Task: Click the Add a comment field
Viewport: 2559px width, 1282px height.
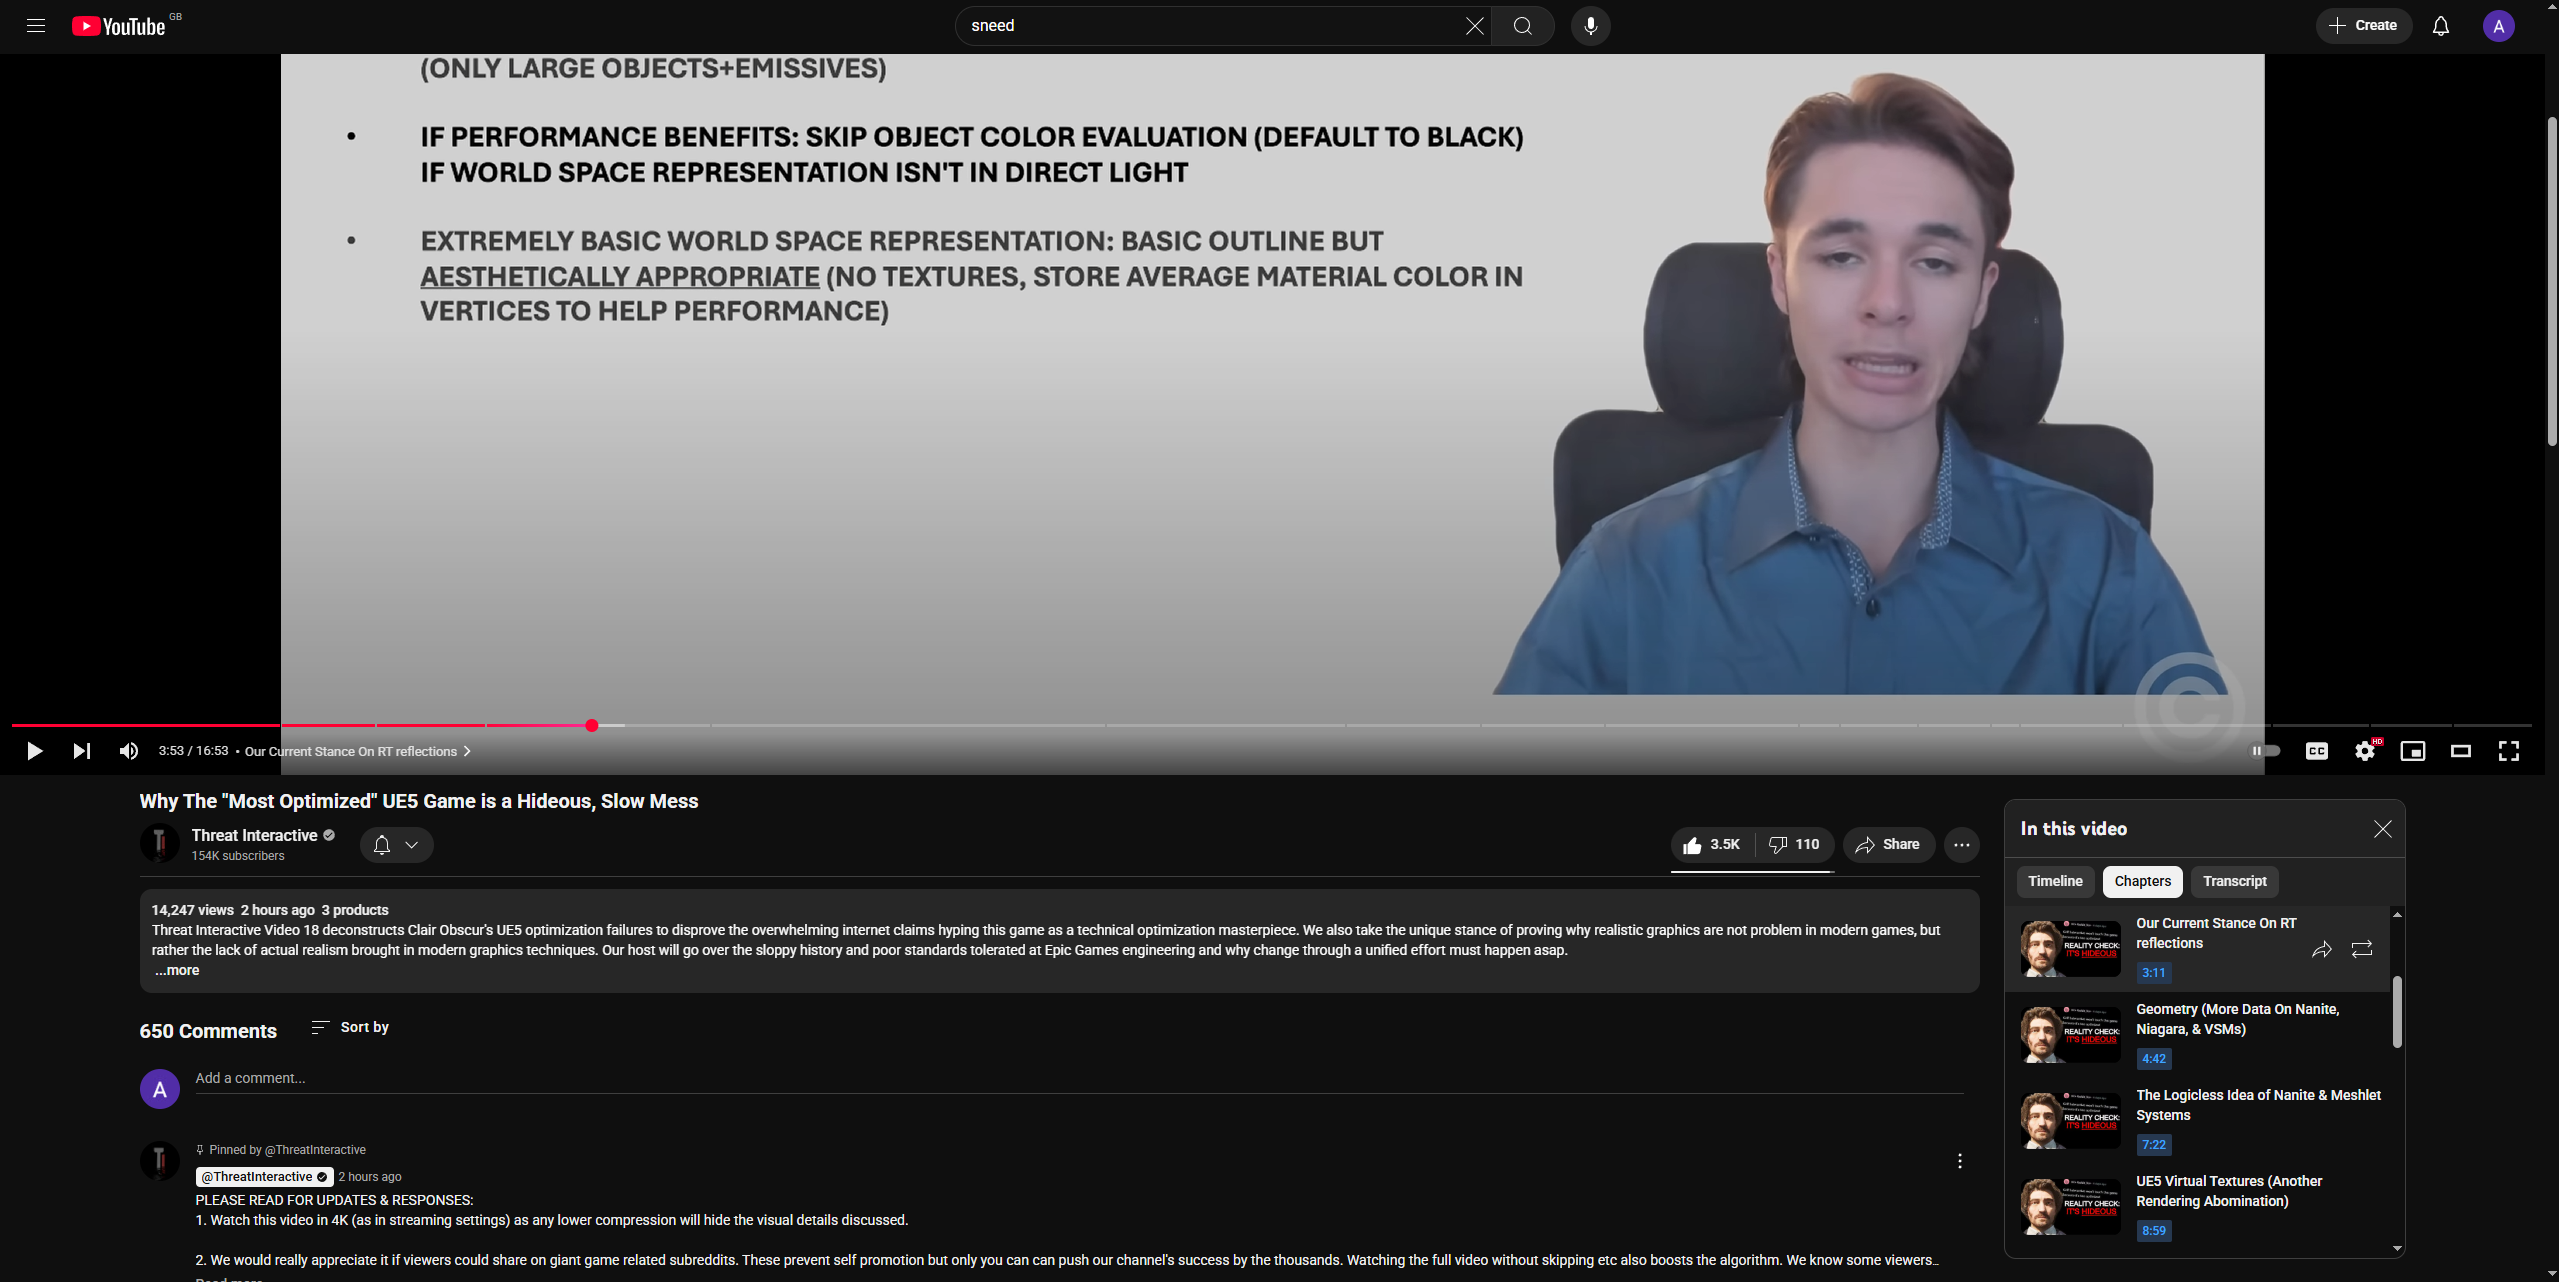Action: pyautogui.click(x=1079, y=1078)
